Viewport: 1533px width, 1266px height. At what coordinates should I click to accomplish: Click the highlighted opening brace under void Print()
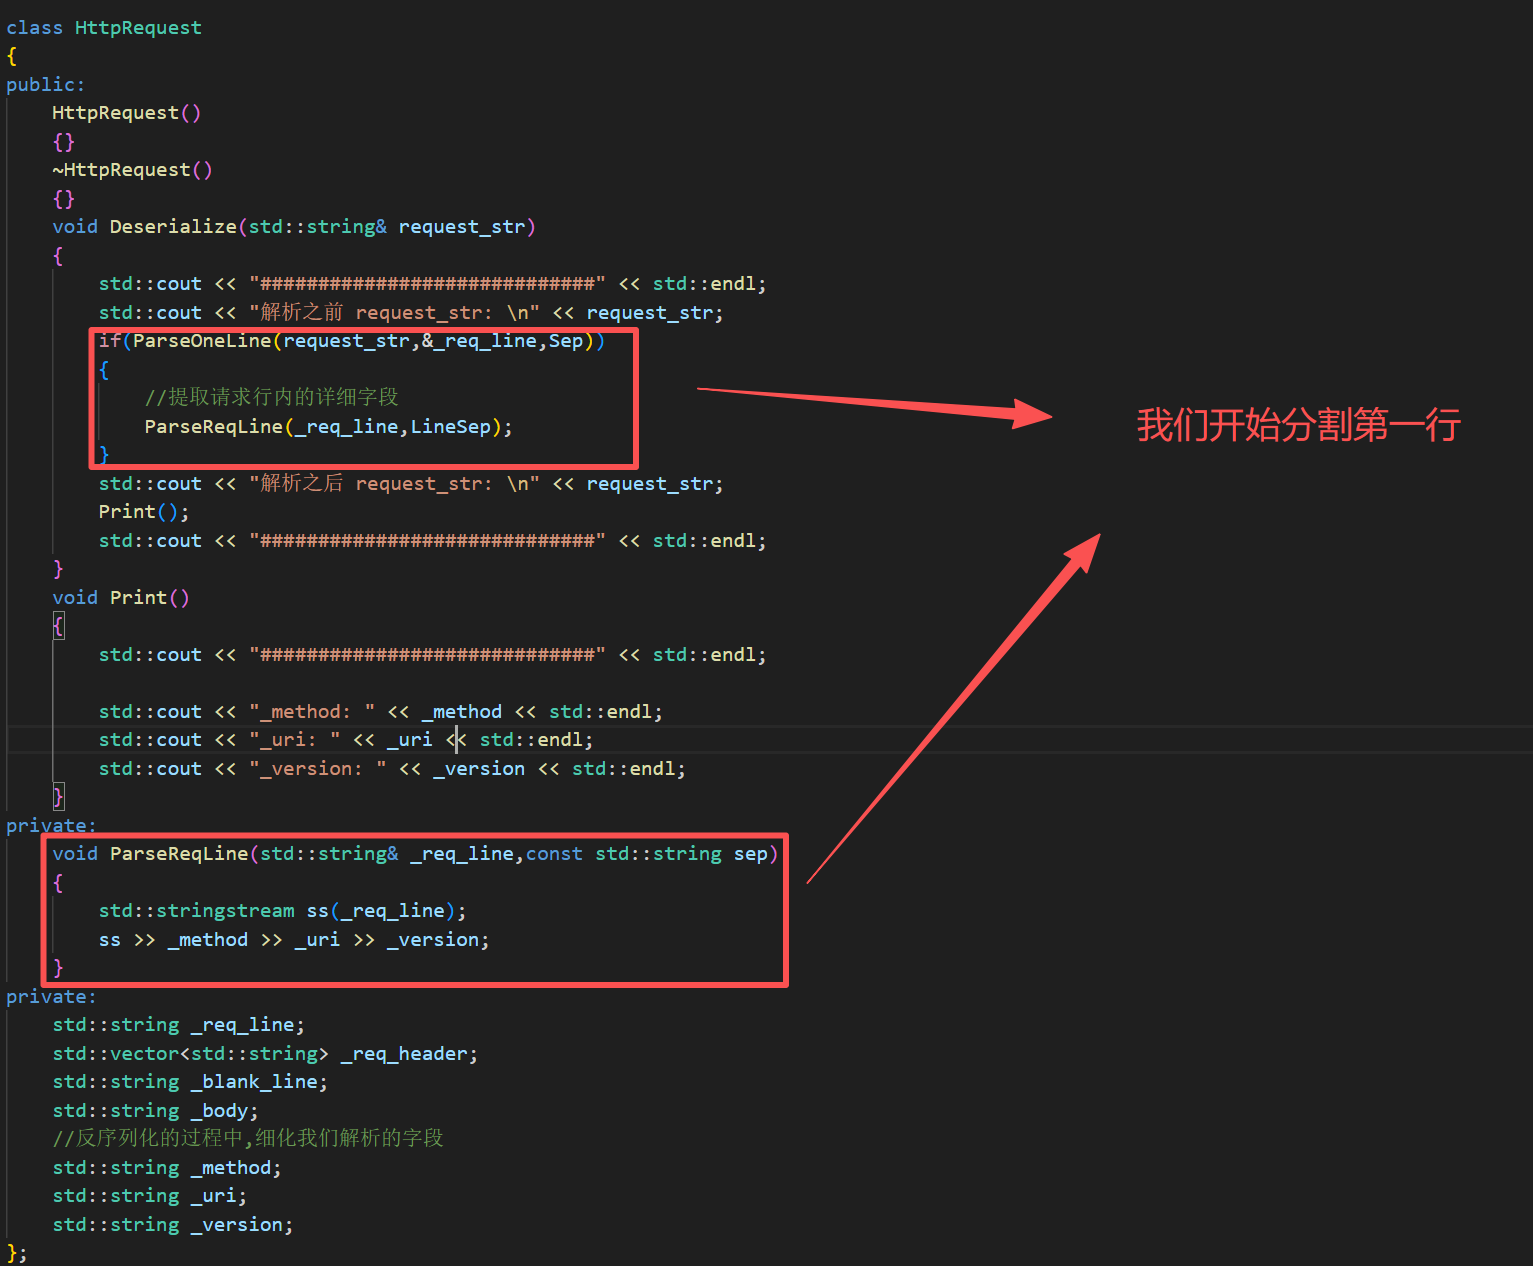(58, 627)
